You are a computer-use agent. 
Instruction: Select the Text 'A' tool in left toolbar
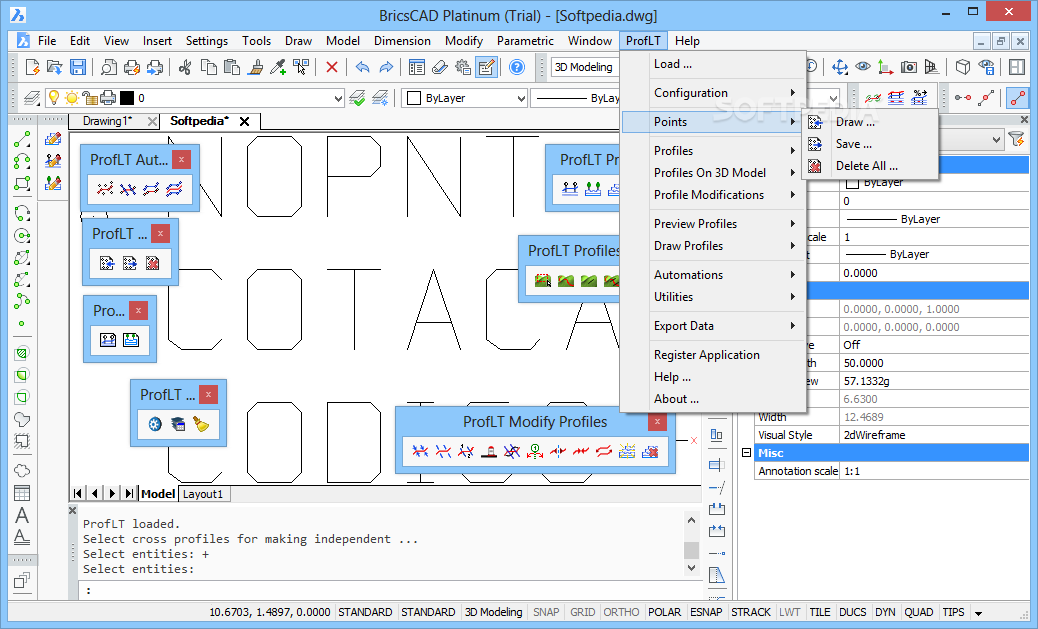[22, 515]
